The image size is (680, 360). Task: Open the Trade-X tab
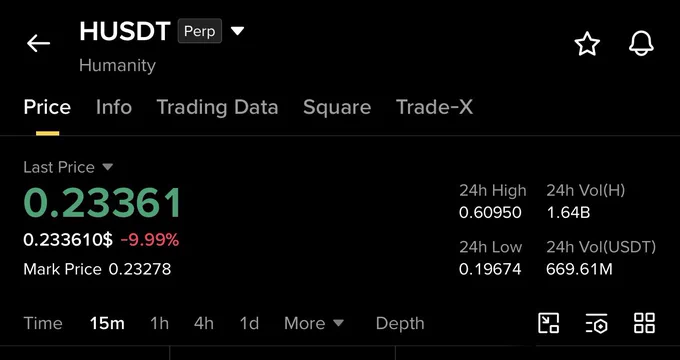coord(434,107)
